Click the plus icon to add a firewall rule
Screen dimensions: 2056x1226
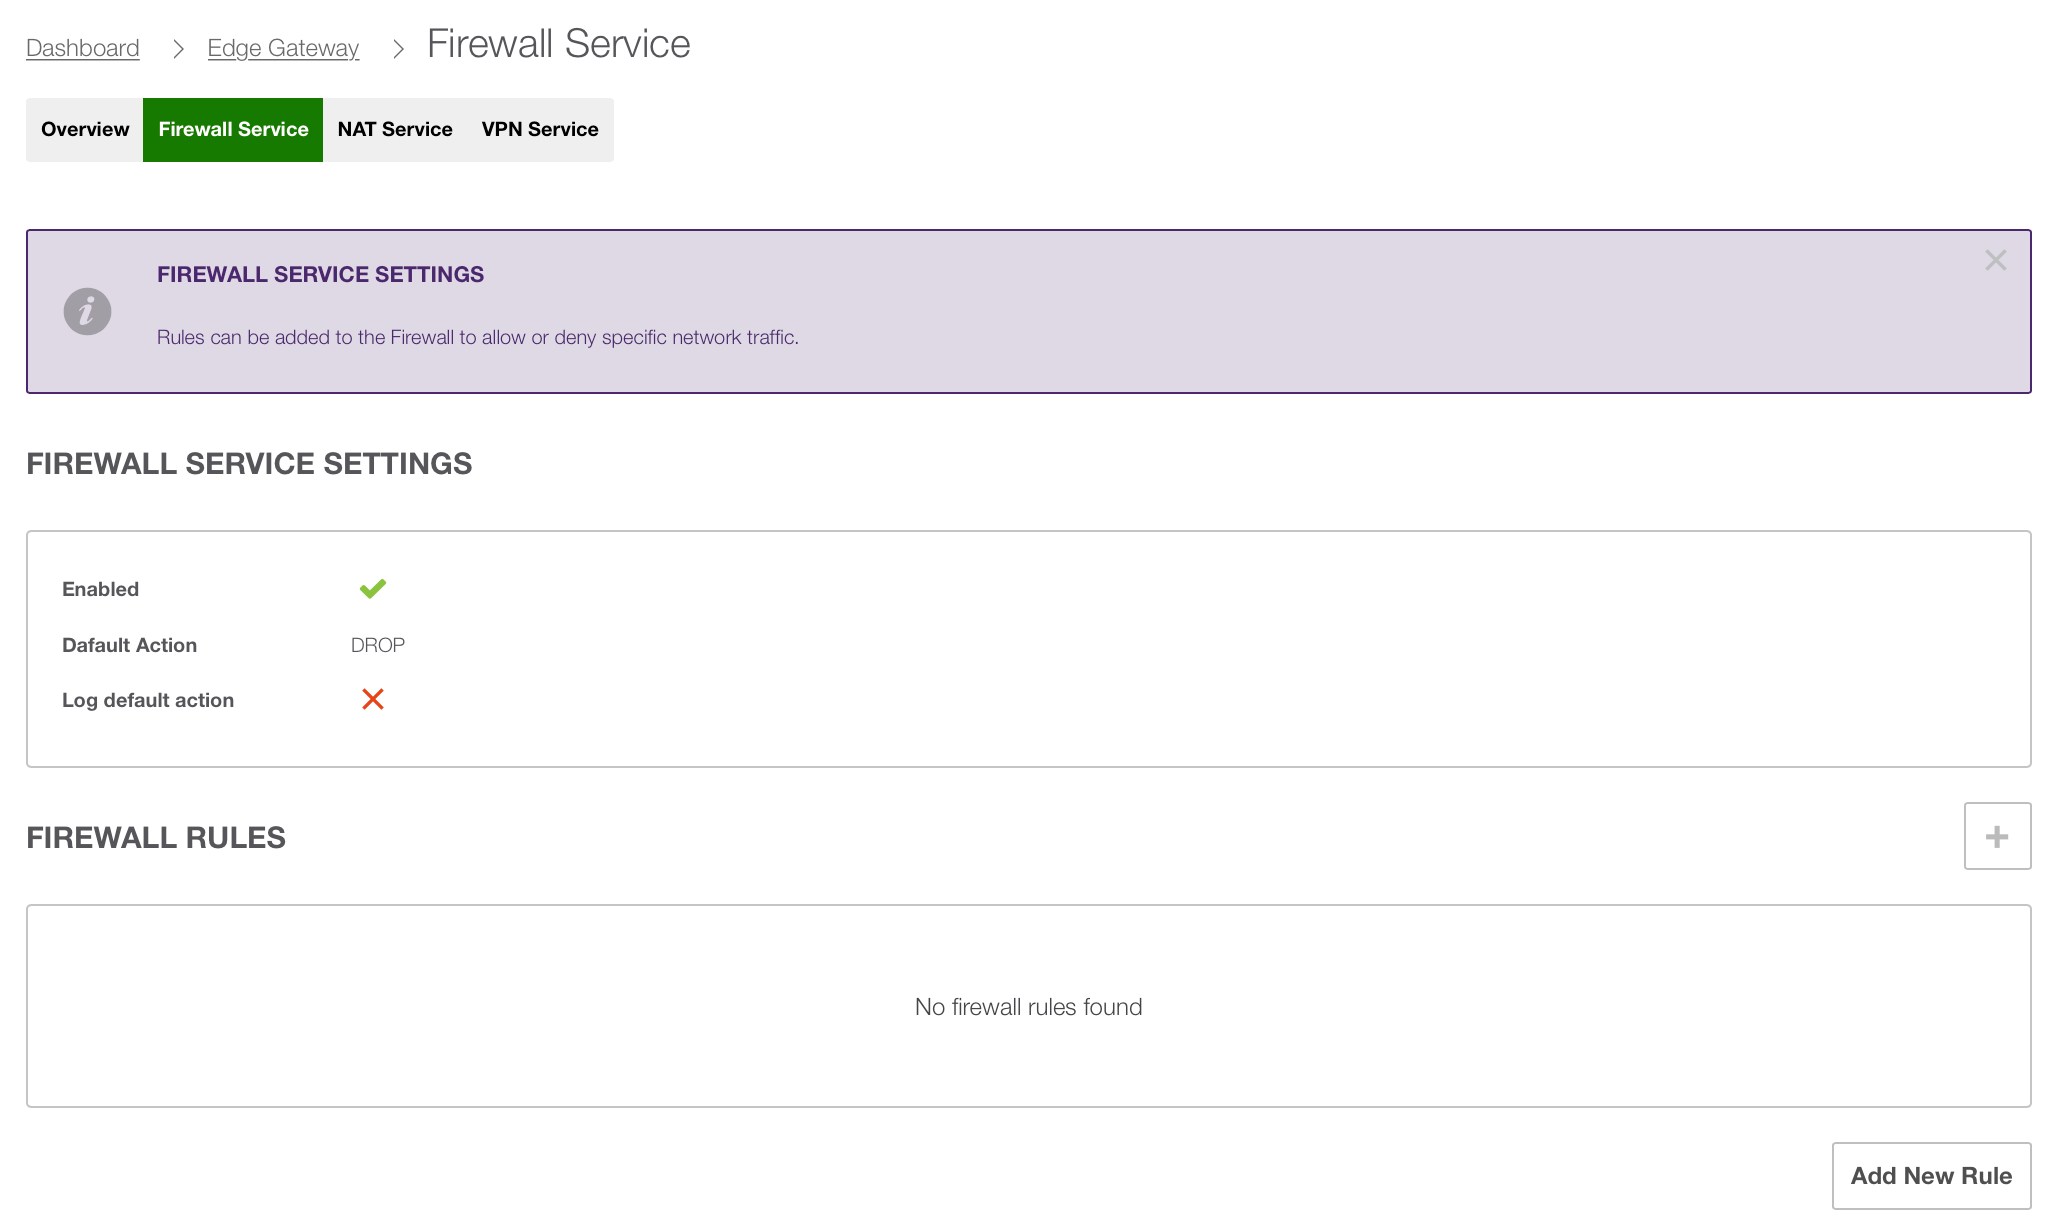1996,835
